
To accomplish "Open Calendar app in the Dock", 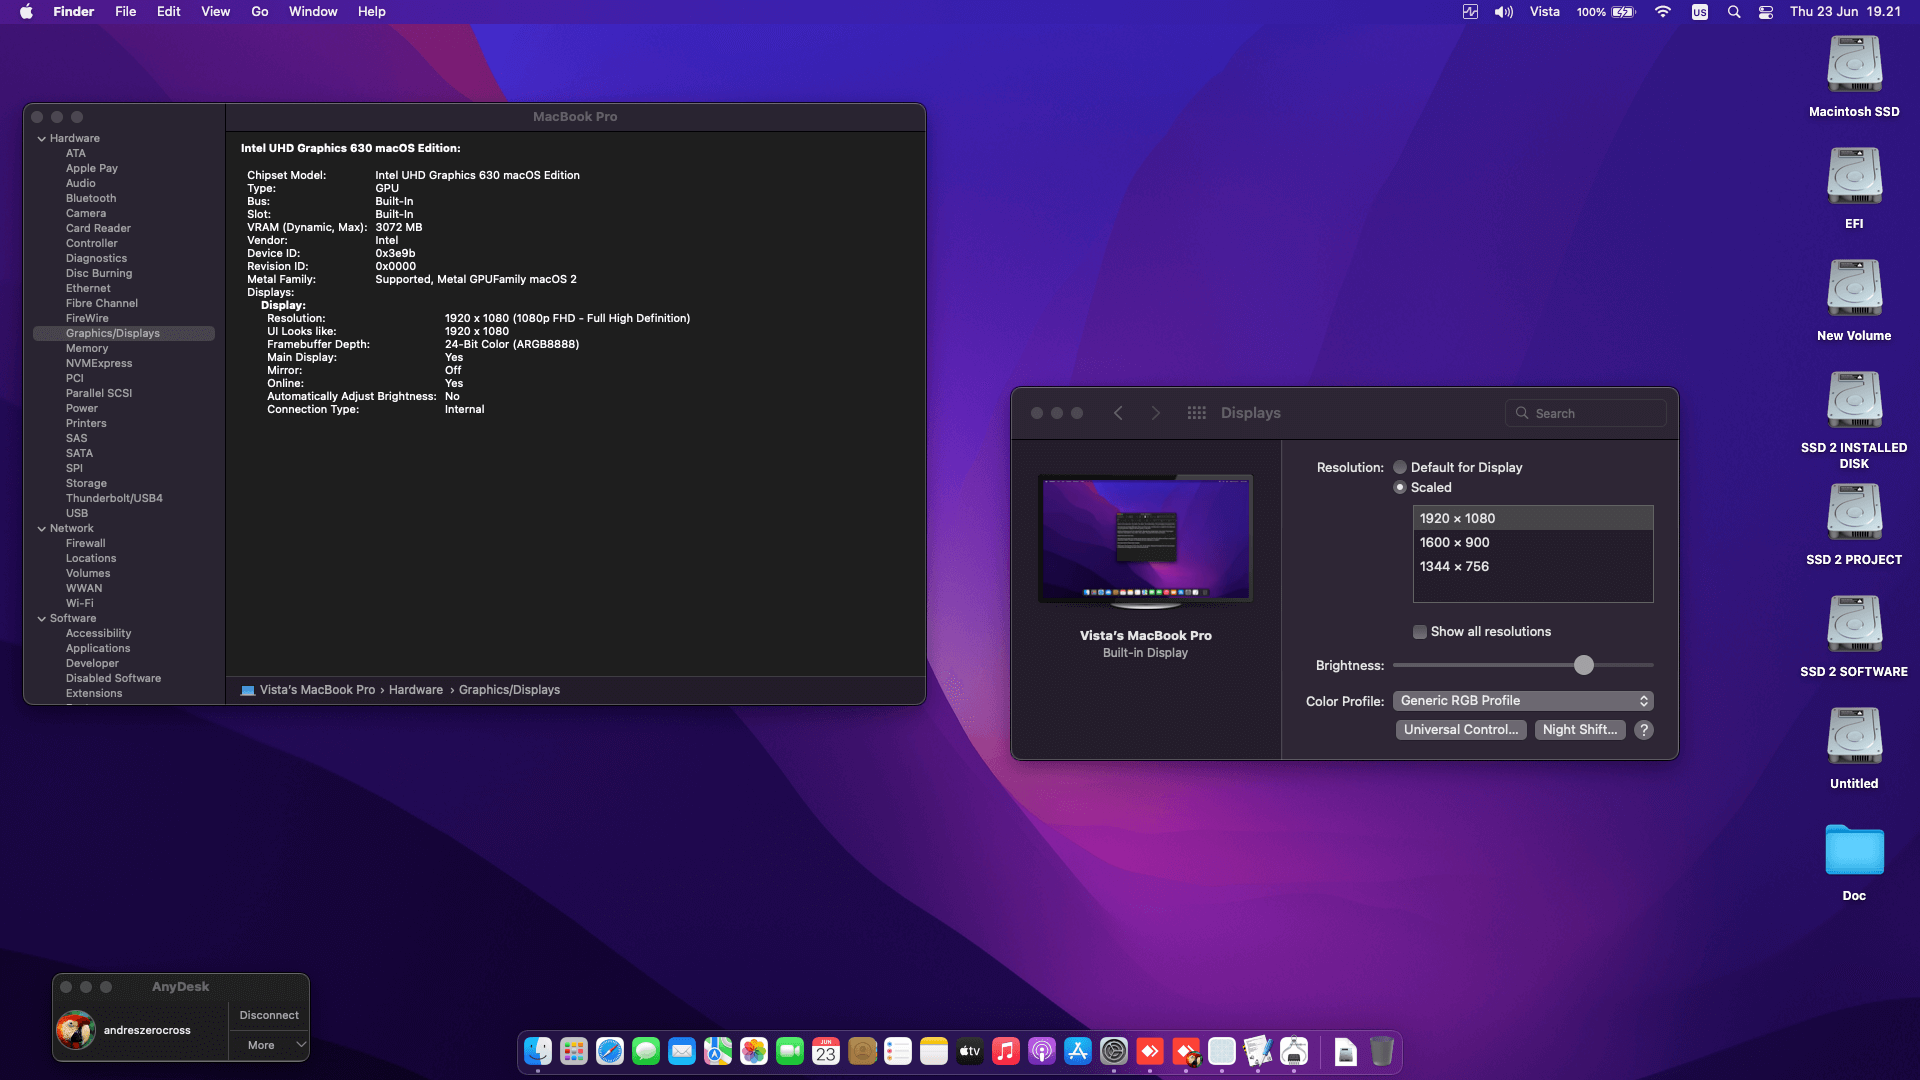I will point(826,1051).
